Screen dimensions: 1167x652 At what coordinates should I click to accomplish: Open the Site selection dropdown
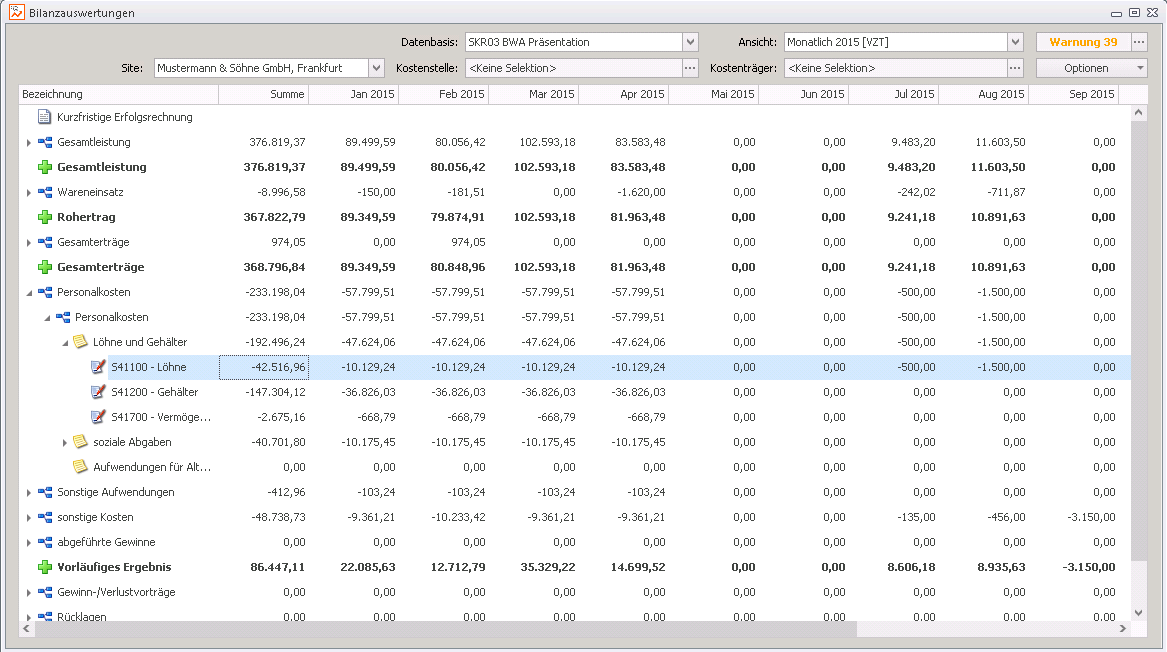376,68
